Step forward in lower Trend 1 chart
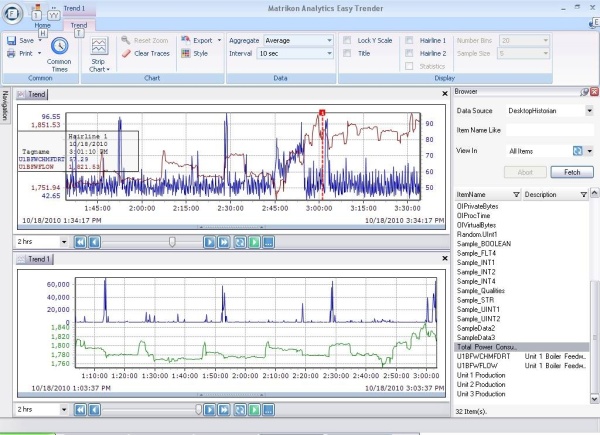The width and height of the screenshot is (600, 435). (x=209, y=410)
